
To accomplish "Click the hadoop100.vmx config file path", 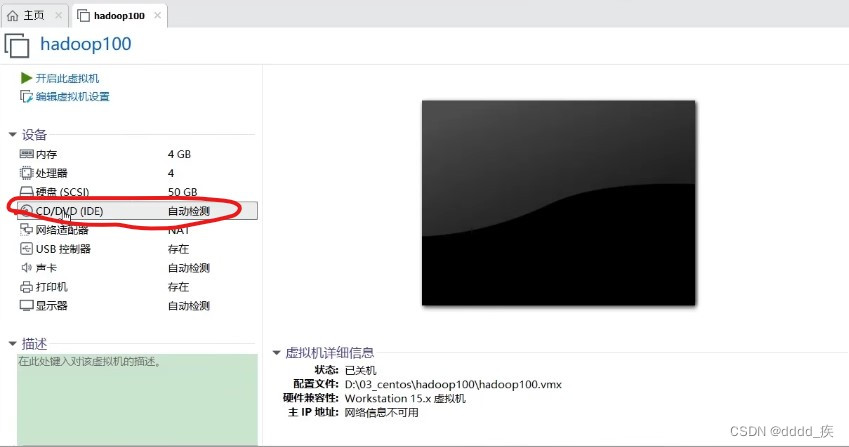I will click(x=453, y=385).
